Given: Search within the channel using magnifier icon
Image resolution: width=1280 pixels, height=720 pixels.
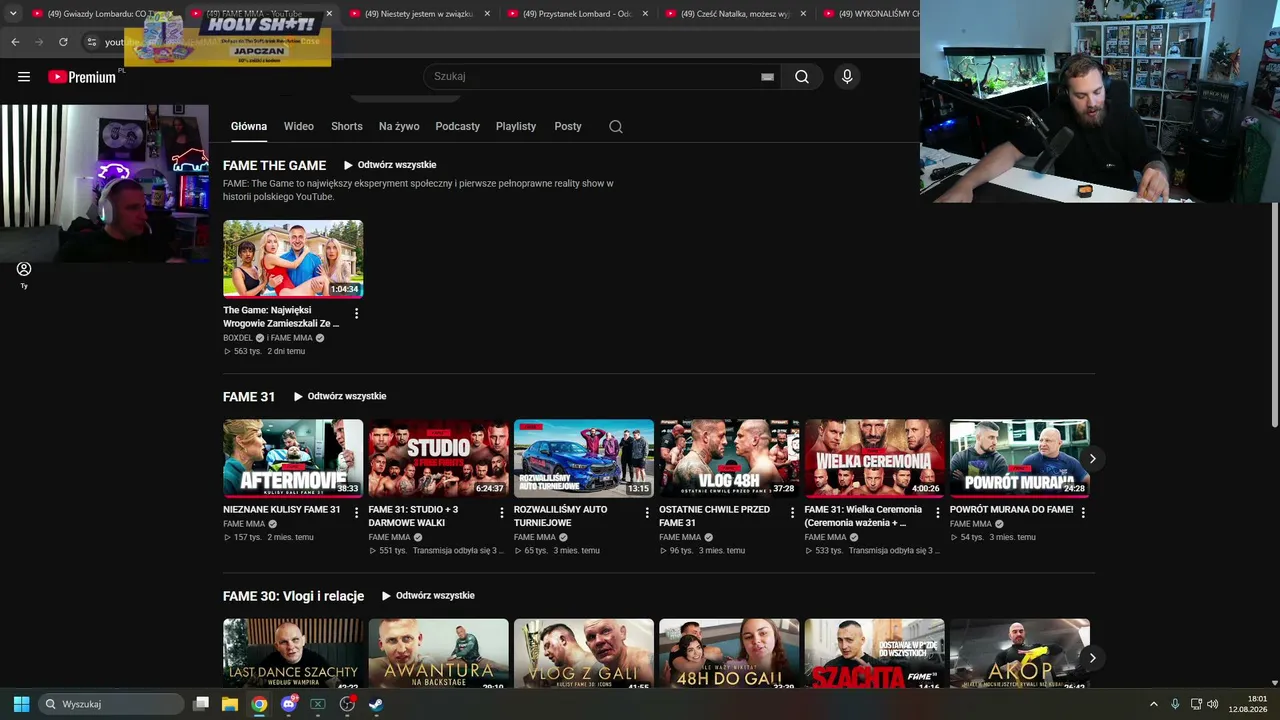Looking at the screenshot, I should (616, 127).
